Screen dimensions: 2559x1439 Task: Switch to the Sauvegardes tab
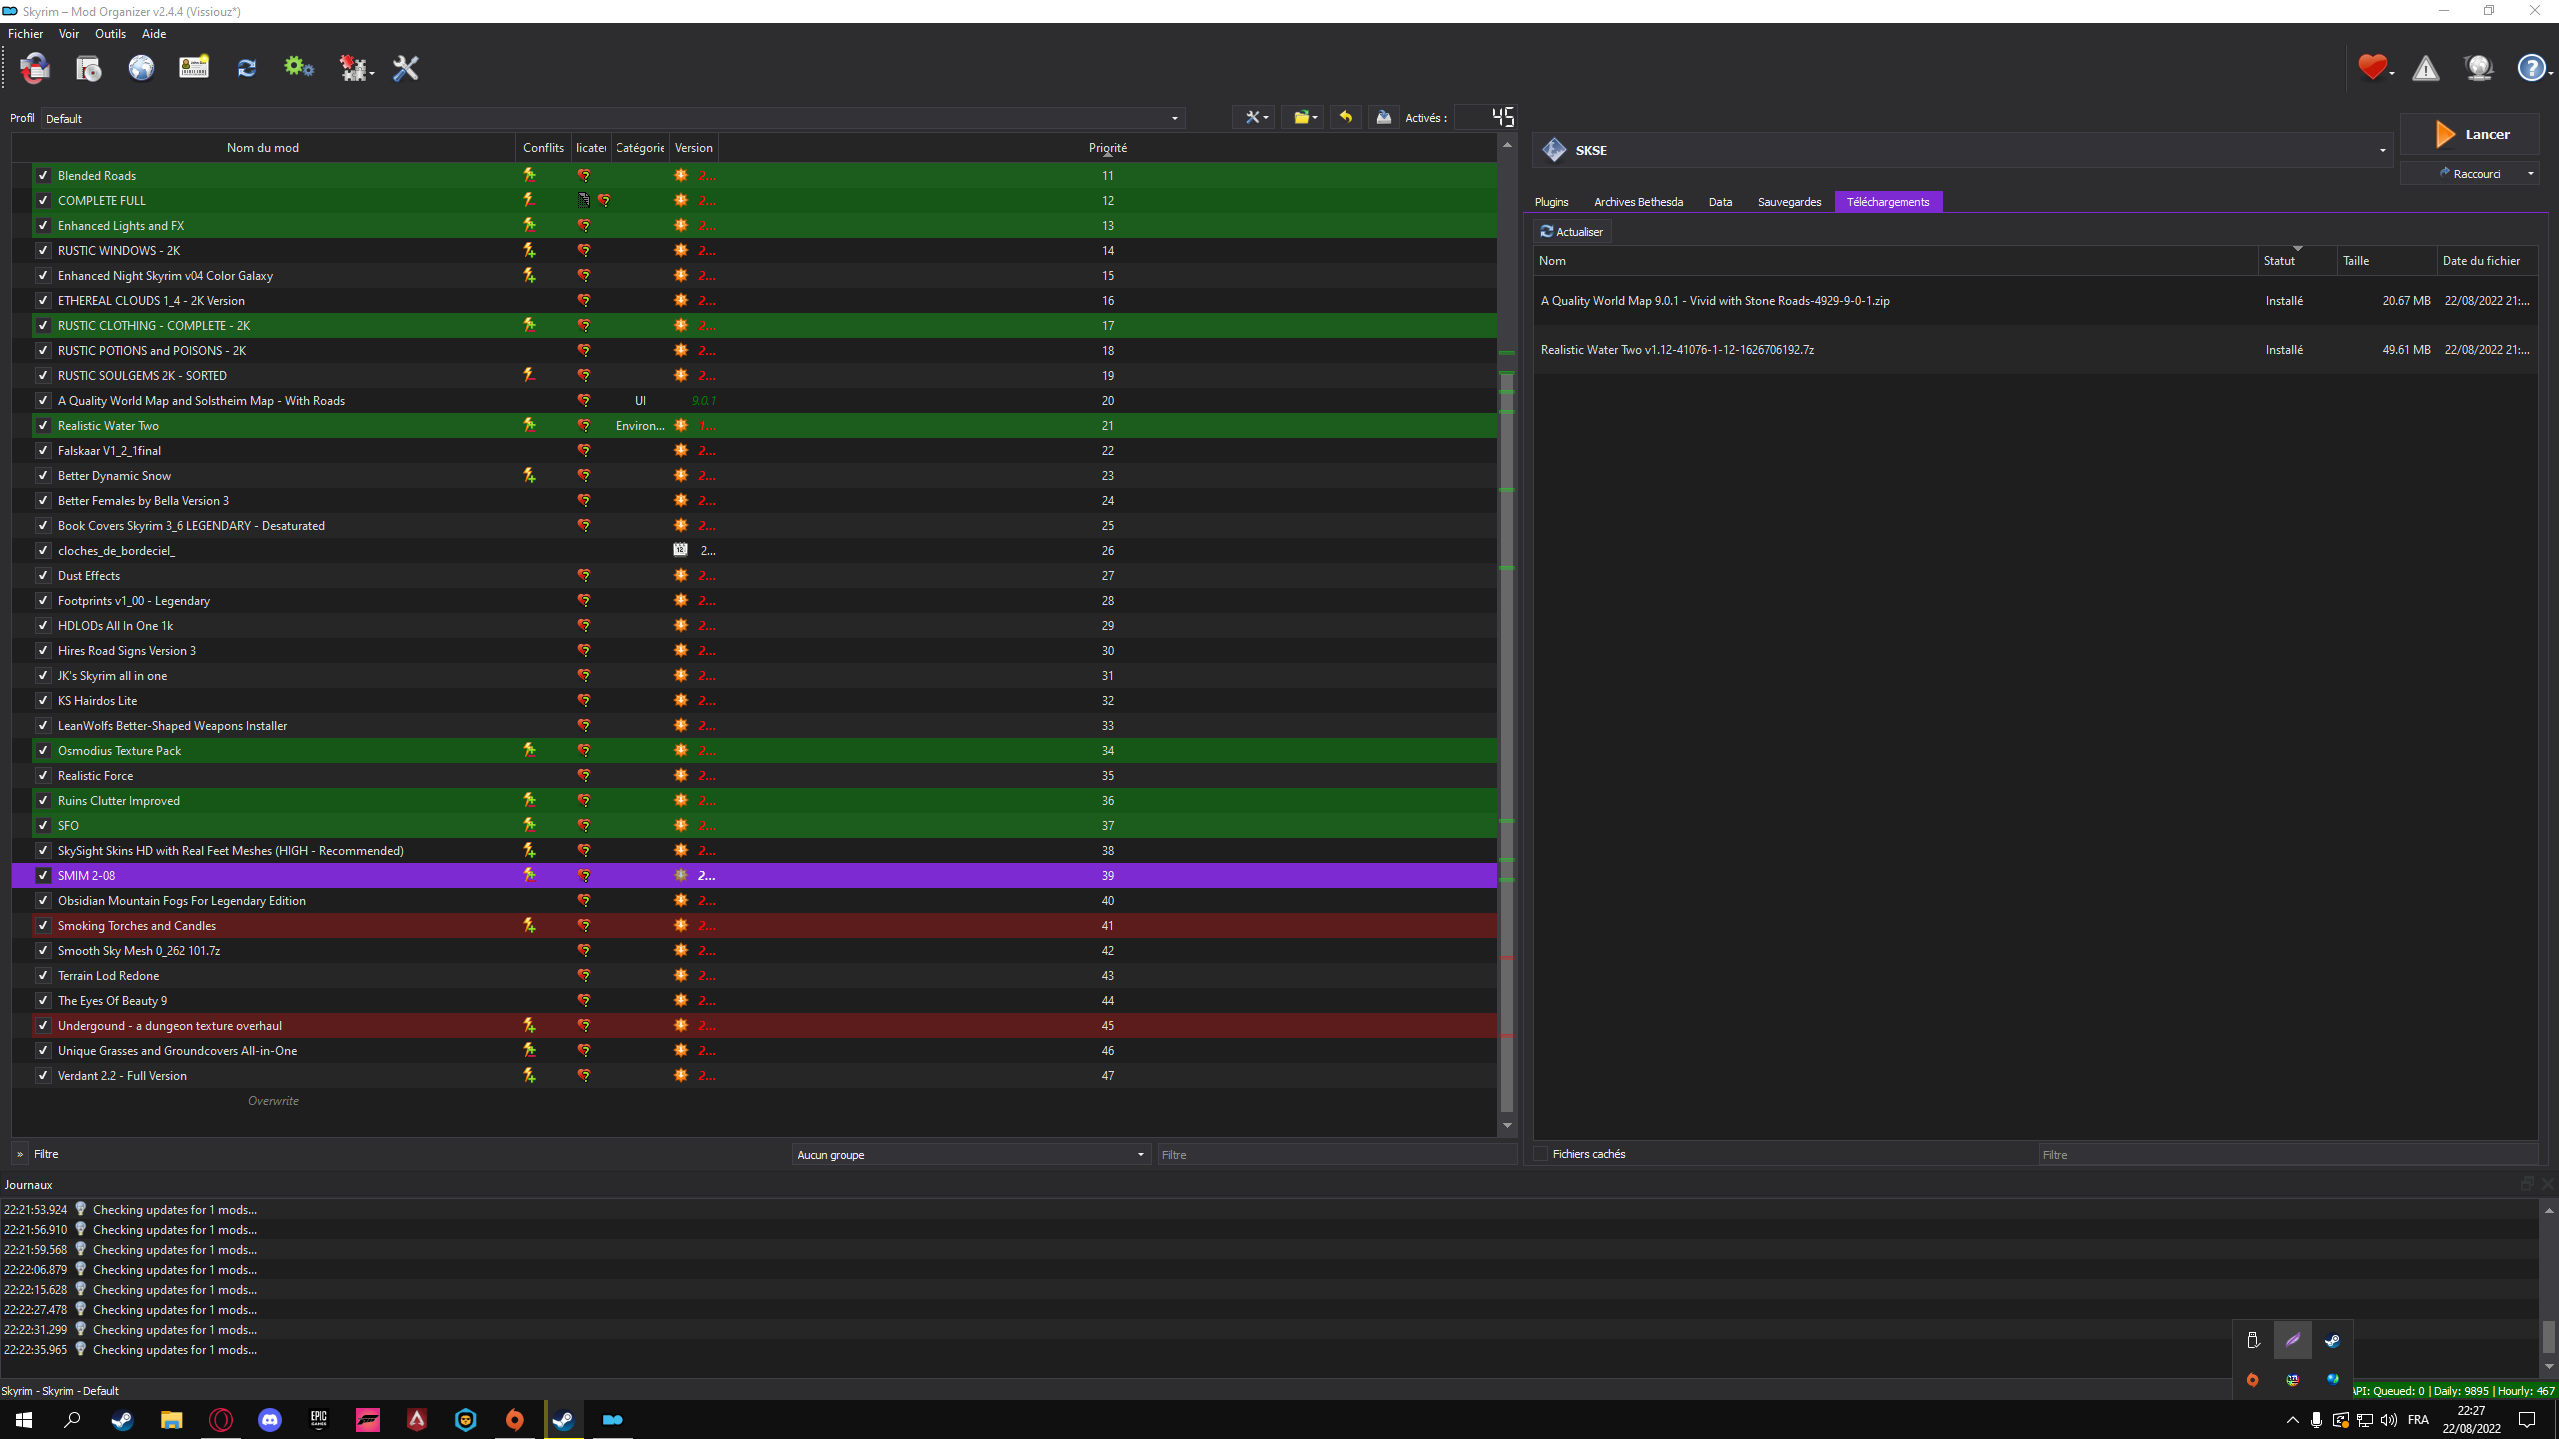click(1789, 202)
